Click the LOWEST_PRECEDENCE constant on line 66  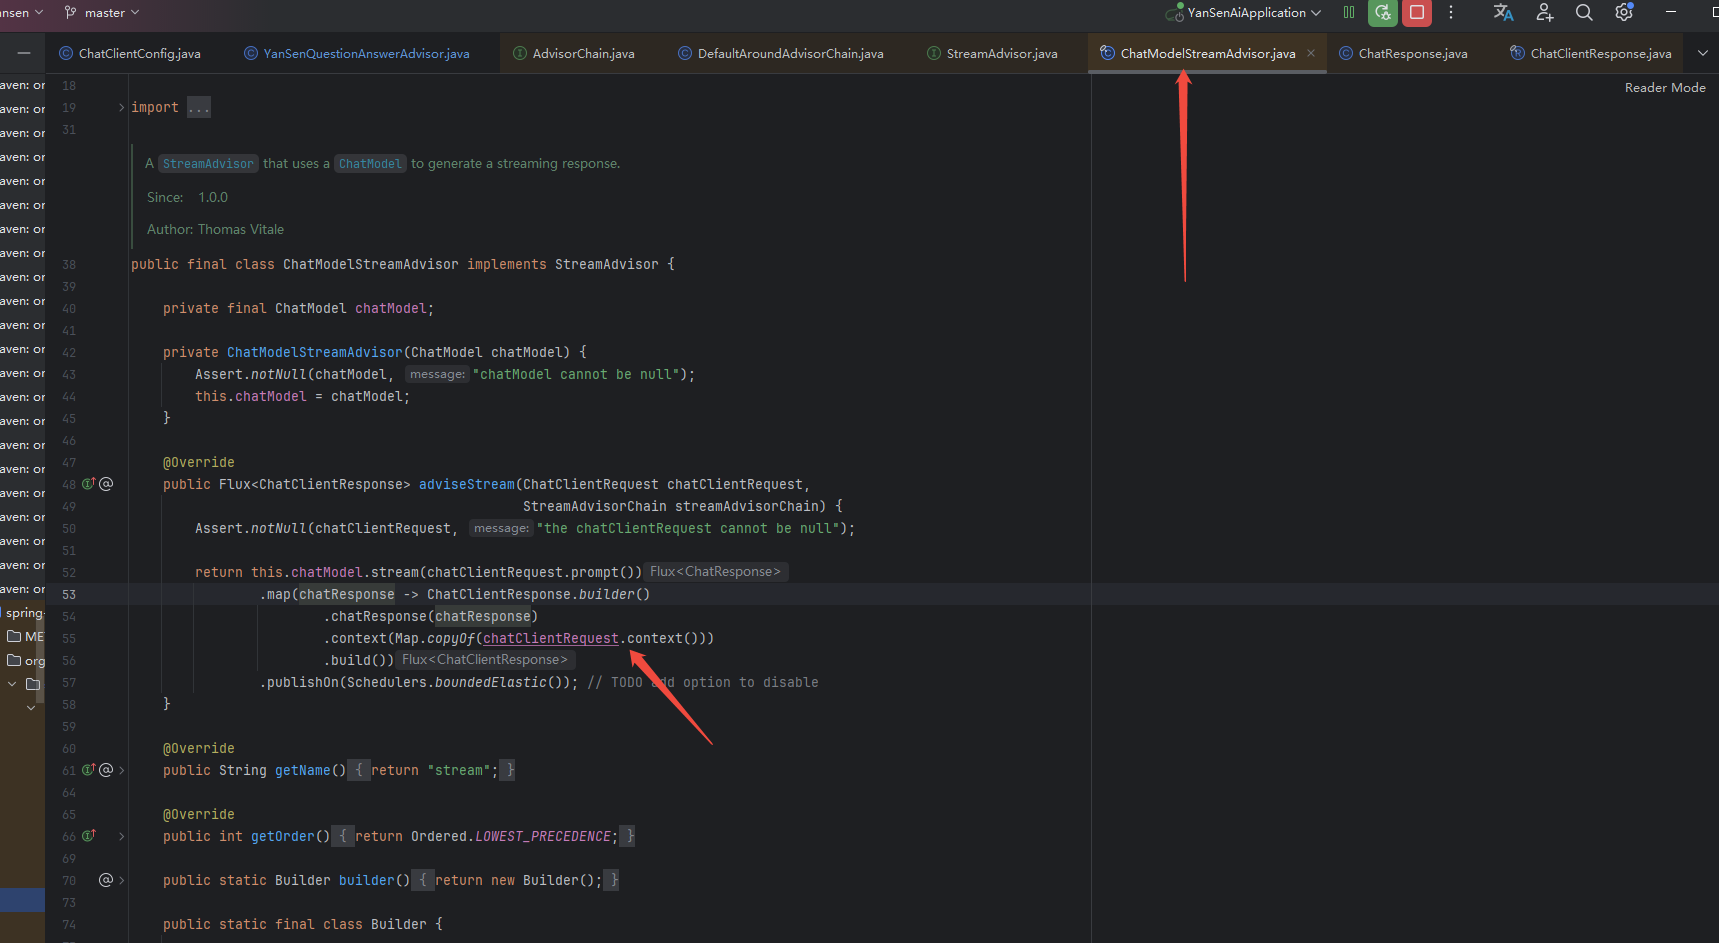pos(543,837)
